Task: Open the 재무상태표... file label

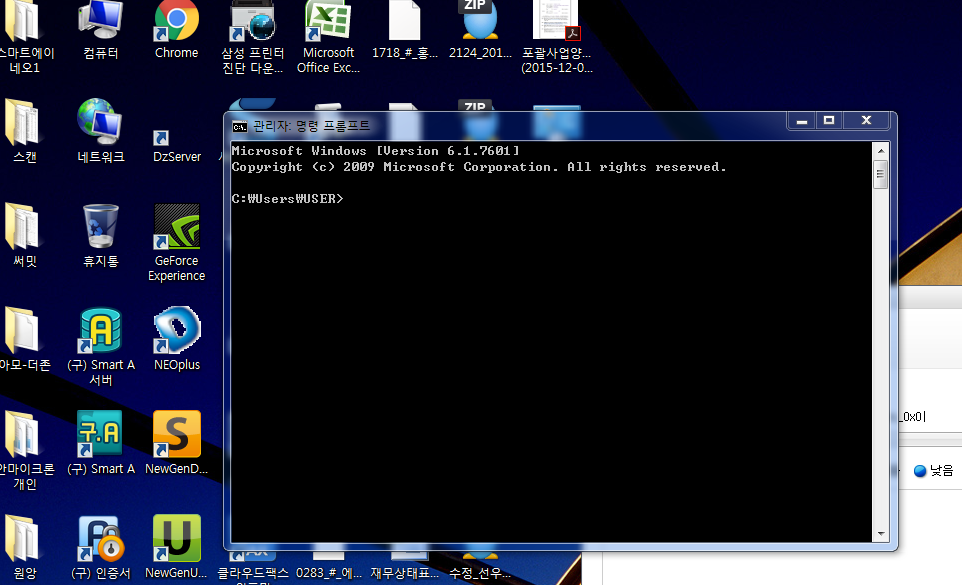Action: click(404, 573)
